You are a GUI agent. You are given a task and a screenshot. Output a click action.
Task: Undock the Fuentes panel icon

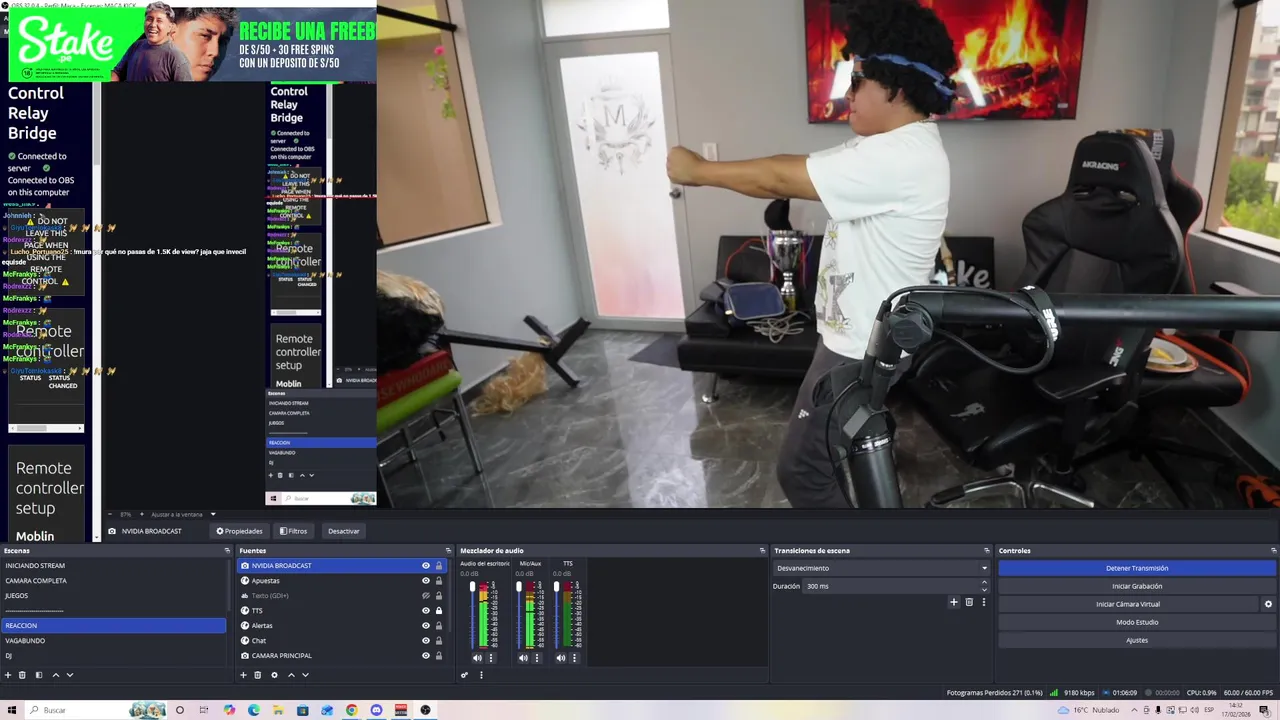coord(448,551)
